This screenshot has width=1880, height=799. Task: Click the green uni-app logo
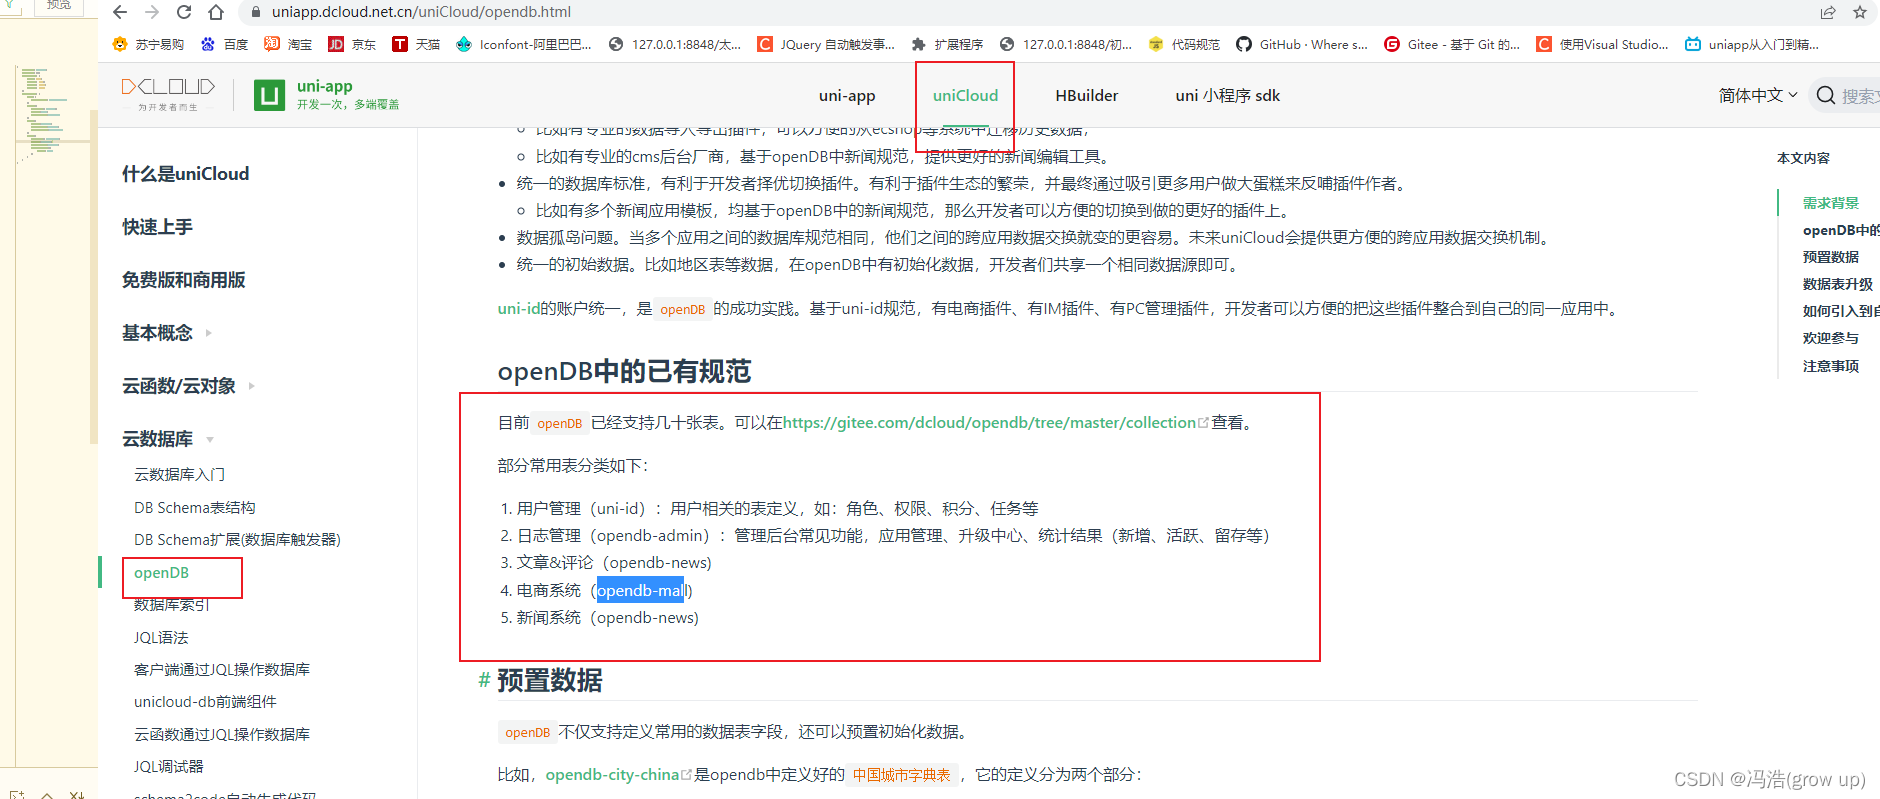click(x=269, y=95)
